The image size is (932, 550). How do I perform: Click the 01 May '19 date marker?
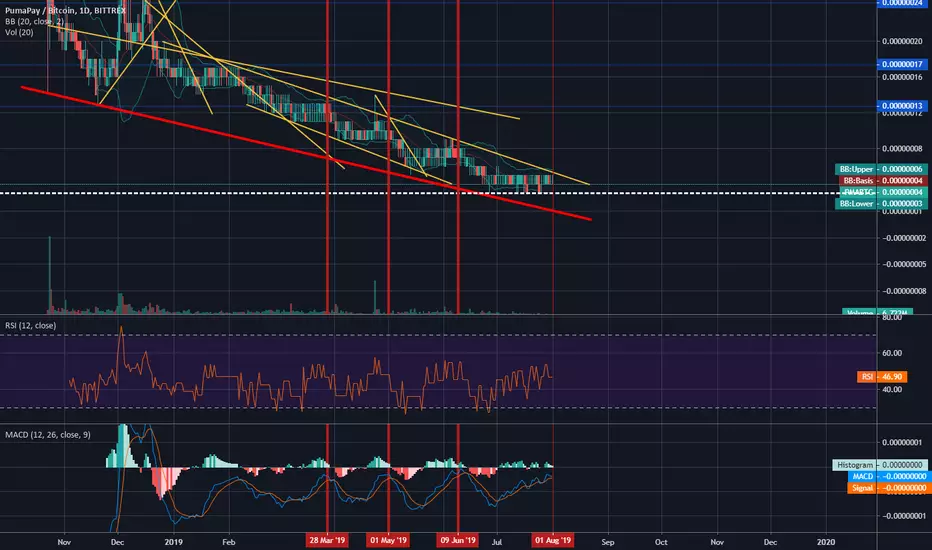coord(388,540)
